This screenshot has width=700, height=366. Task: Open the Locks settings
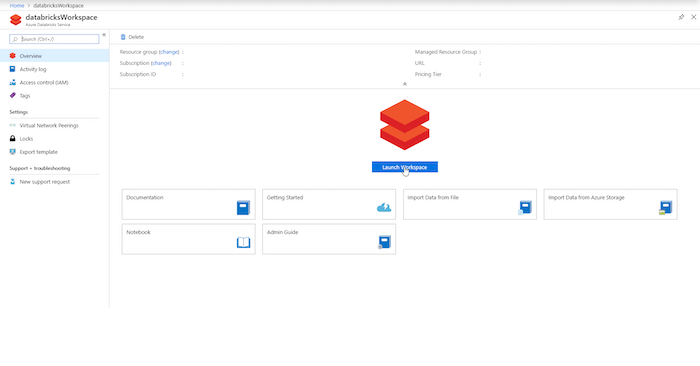(x=26, y=139)
